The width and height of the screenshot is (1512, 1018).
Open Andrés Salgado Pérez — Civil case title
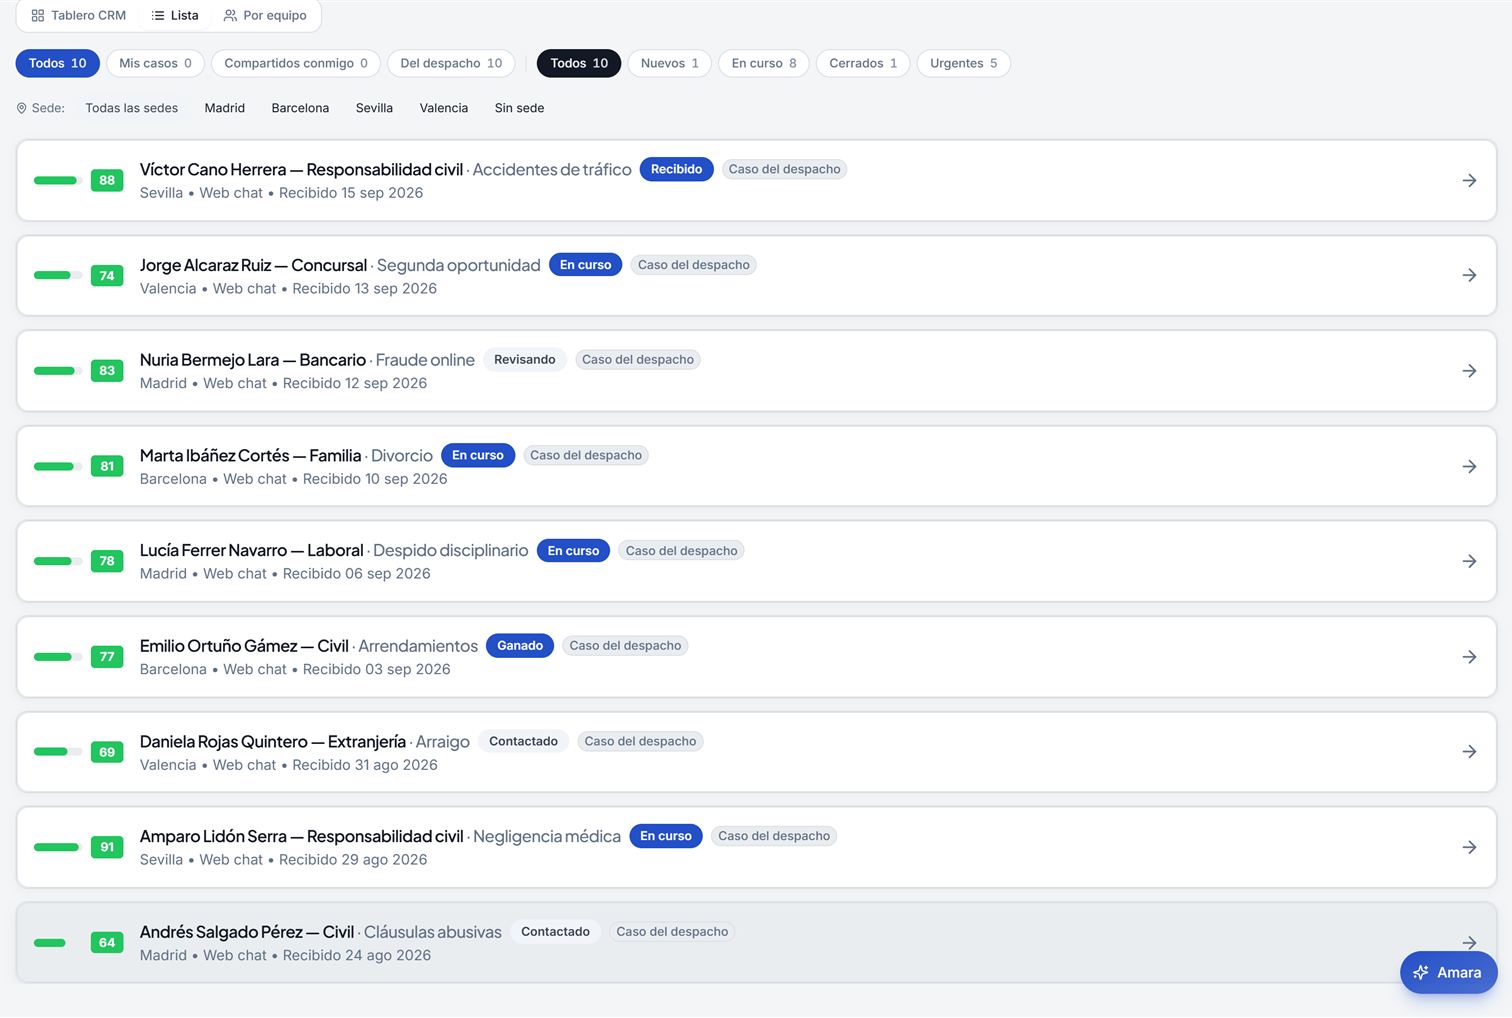click(247, 932)
